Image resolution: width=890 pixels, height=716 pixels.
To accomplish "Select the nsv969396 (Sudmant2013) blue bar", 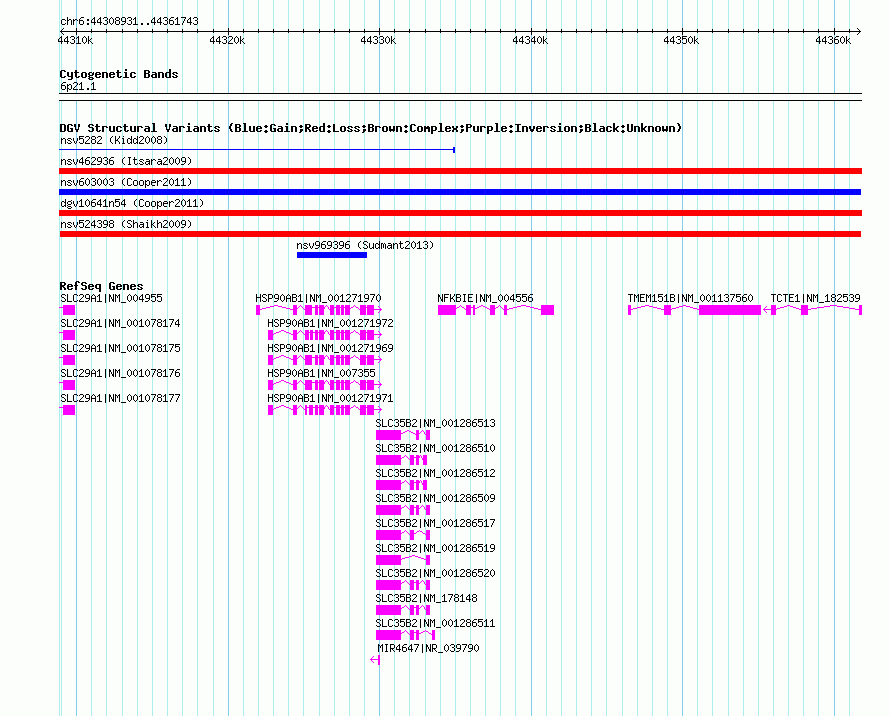I will tap(332, 255).
